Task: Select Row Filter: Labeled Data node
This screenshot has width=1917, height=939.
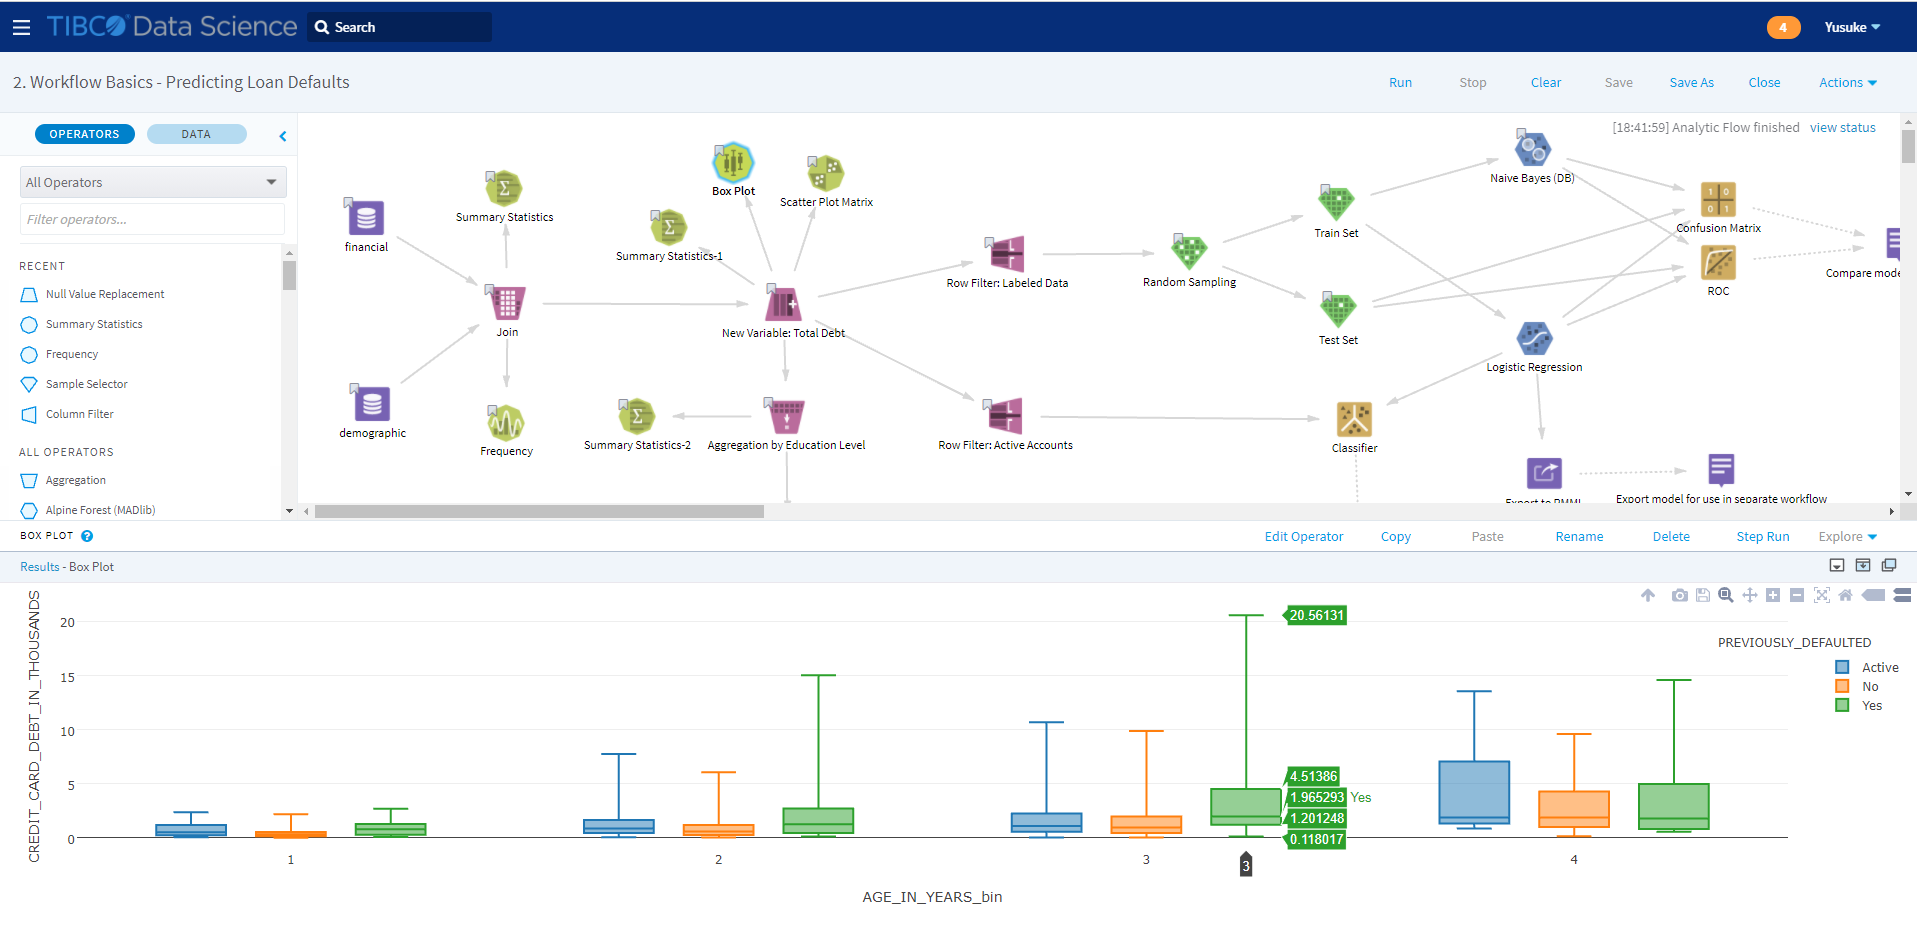Action: (x=1006, y=254)
